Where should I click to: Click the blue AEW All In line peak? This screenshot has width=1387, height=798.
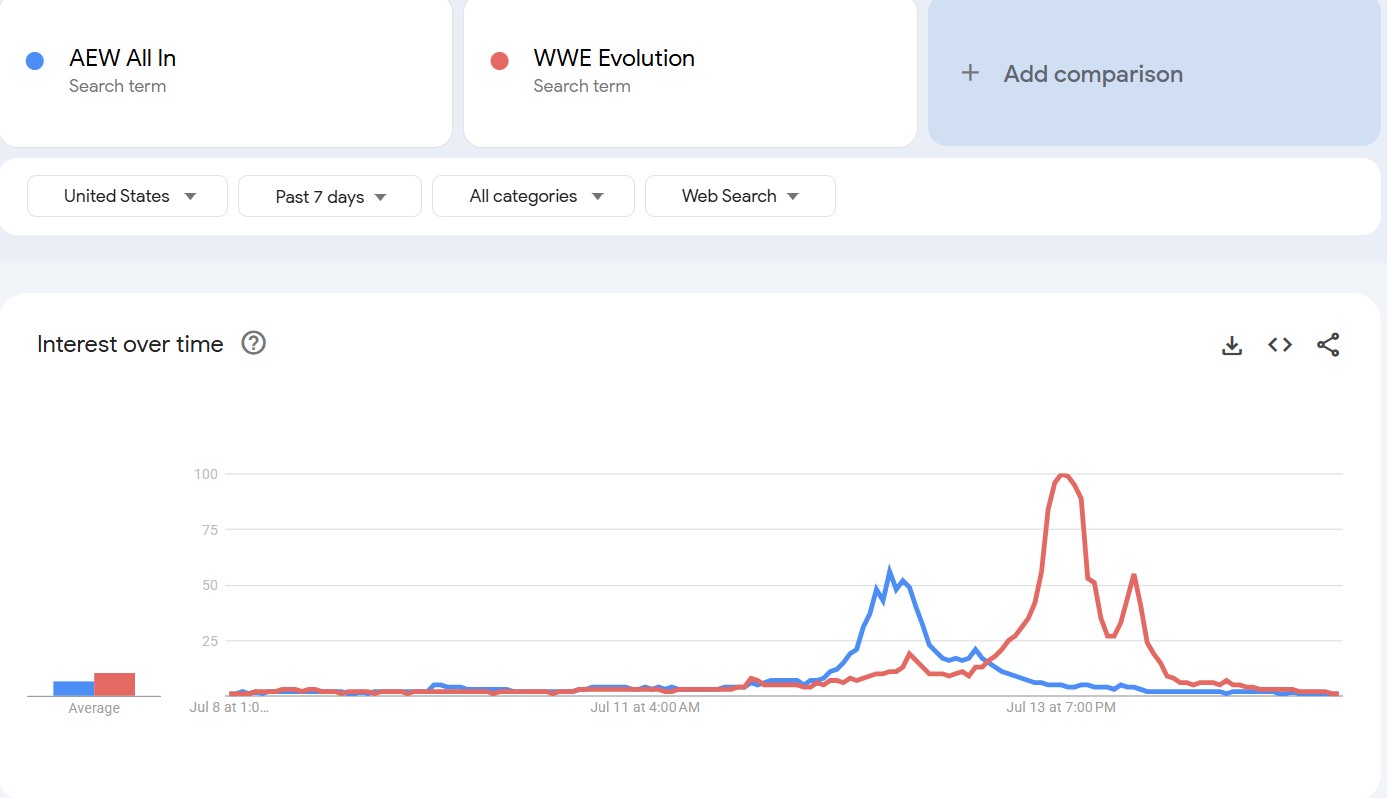[x=890, y=571]
